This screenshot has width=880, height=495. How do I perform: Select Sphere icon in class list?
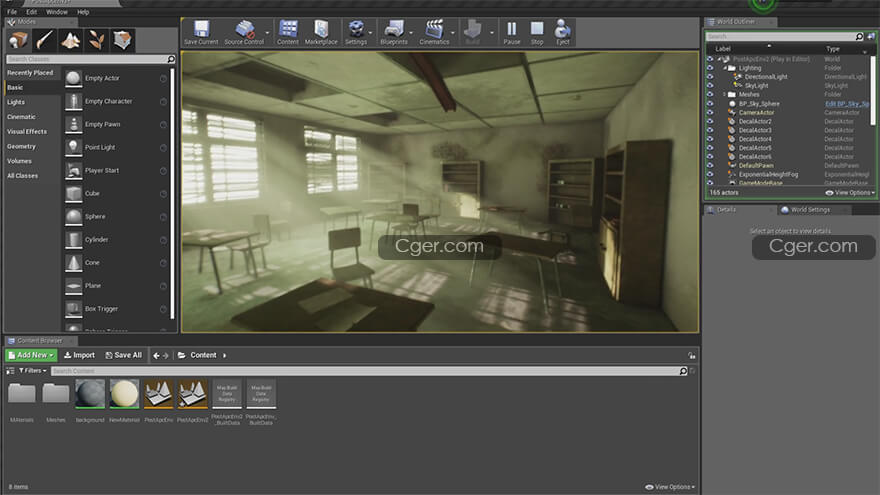coord(74,217)
